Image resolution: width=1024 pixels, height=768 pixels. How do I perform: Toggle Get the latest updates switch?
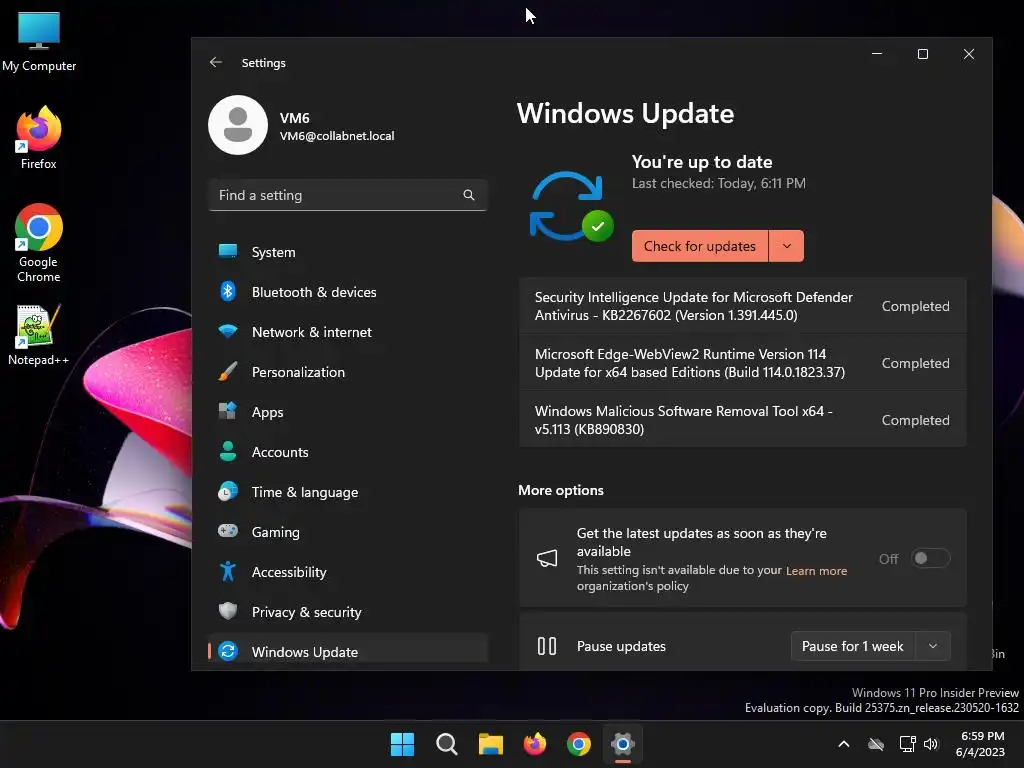pos(930,558)
